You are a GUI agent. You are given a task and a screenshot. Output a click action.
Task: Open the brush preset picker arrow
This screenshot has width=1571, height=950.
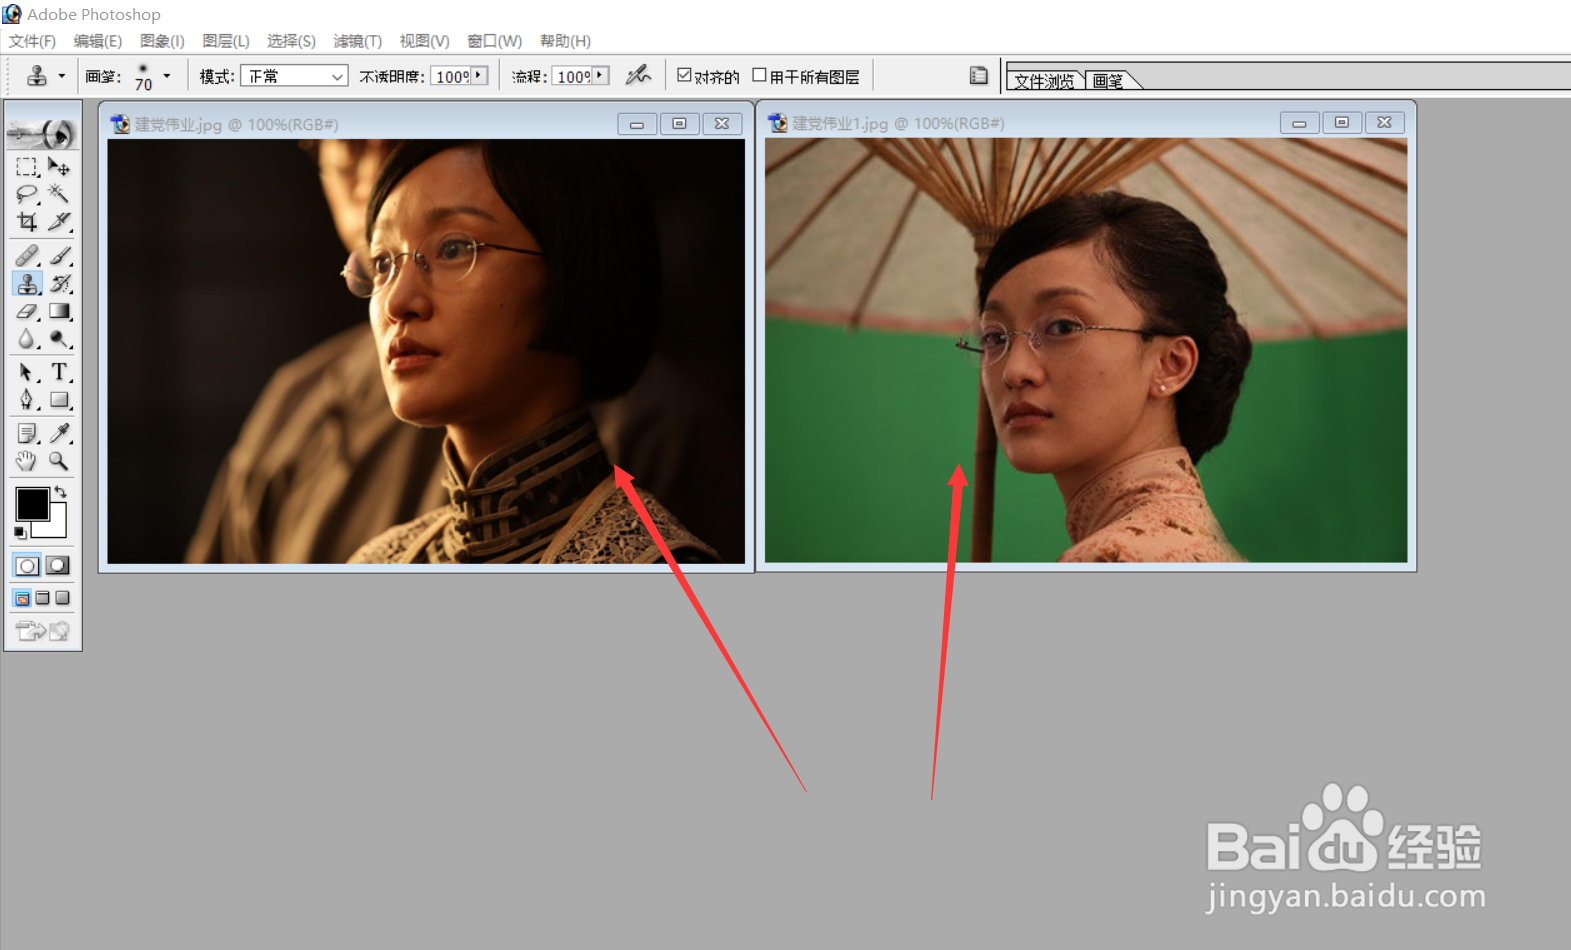[167, 75]
